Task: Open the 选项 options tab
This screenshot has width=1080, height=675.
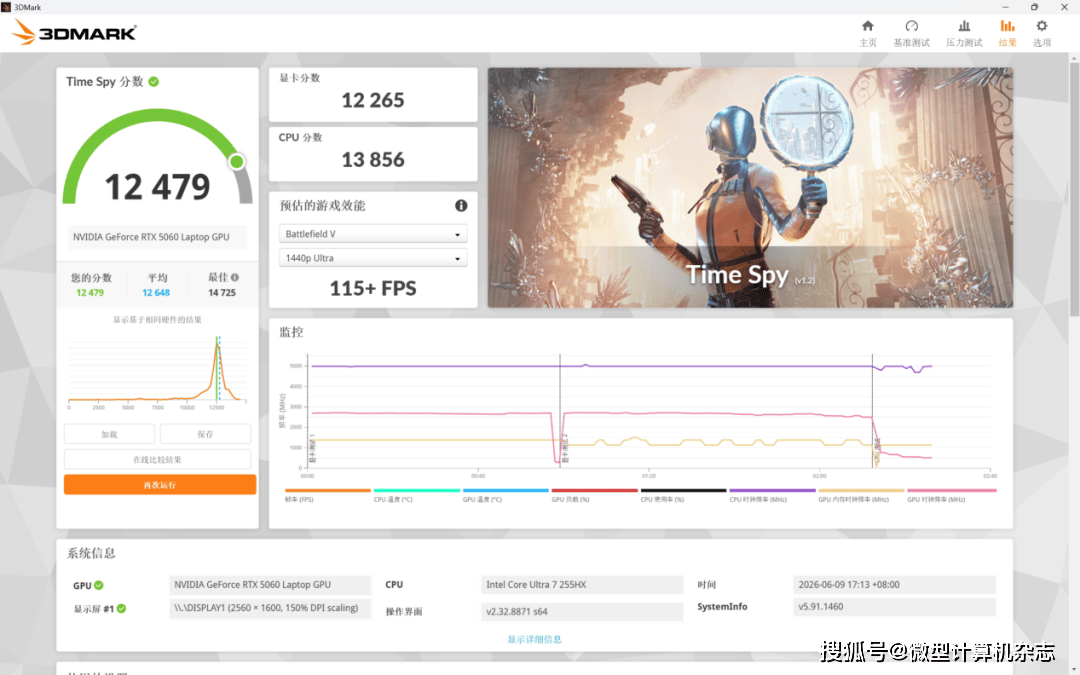Action: [1041, 33]
